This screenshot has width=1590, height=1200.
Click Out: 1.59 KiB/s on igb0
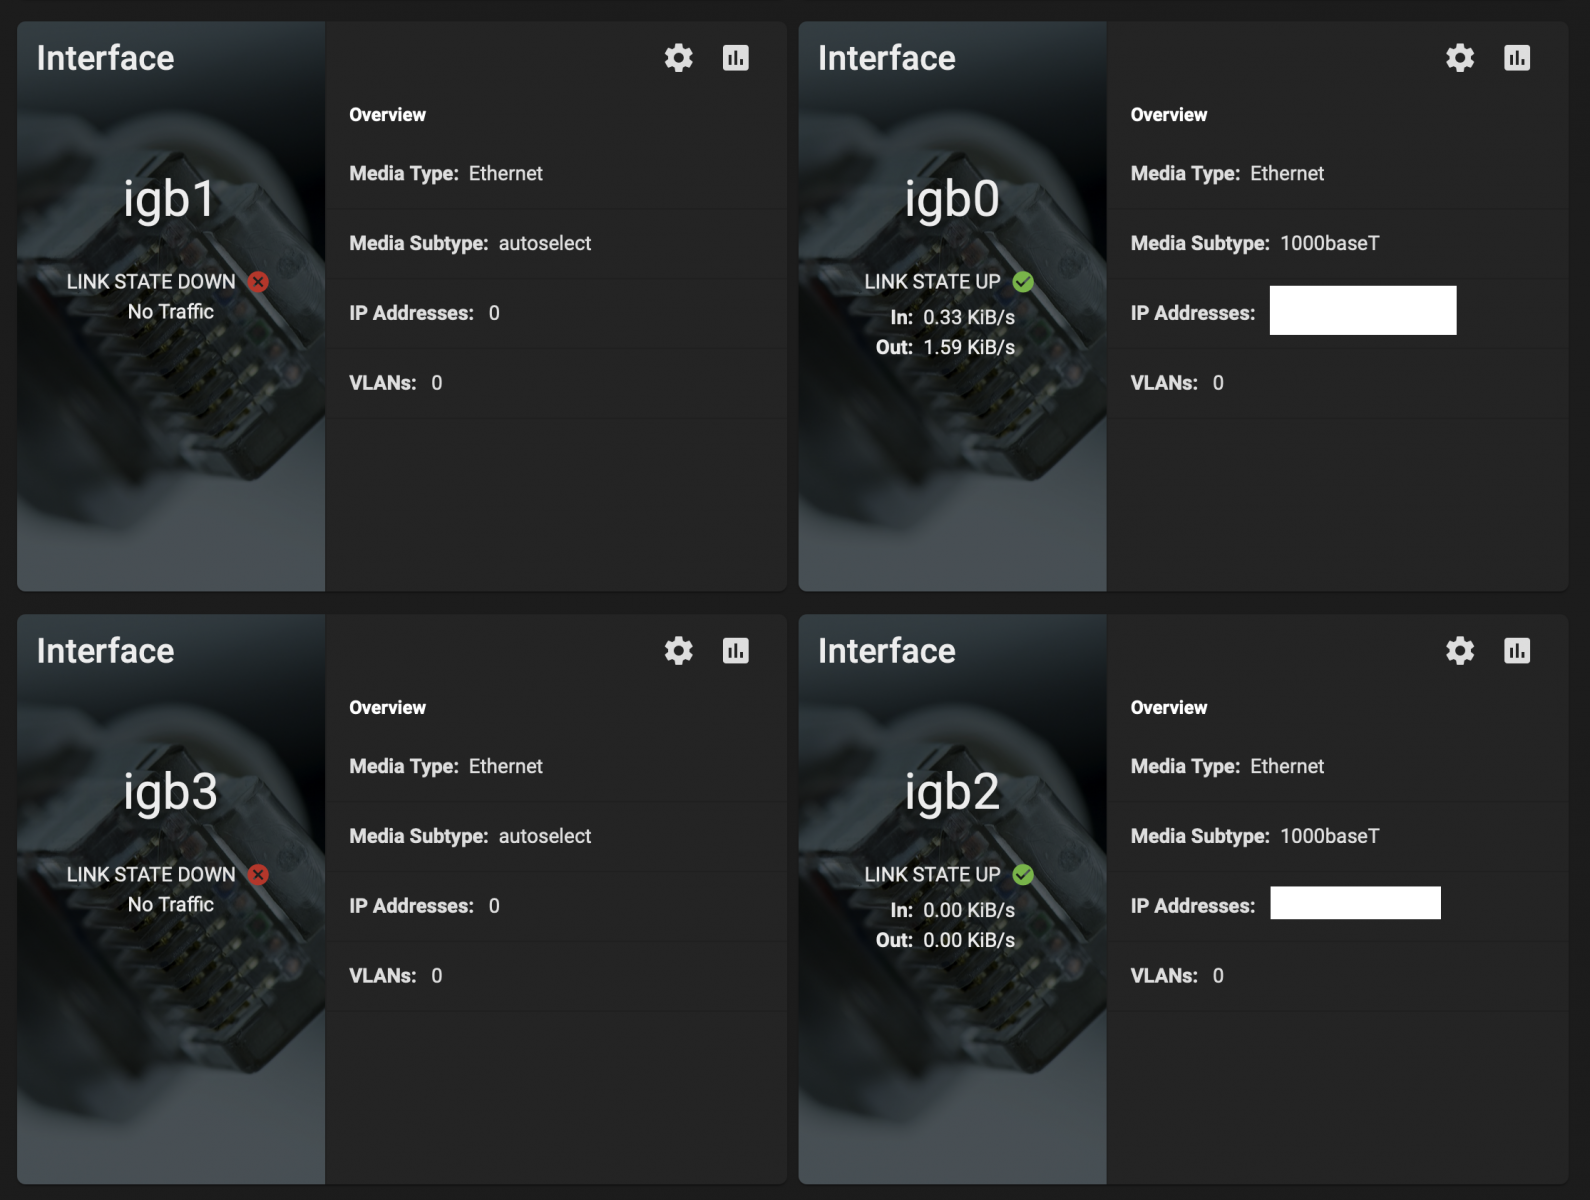point(945,347)
